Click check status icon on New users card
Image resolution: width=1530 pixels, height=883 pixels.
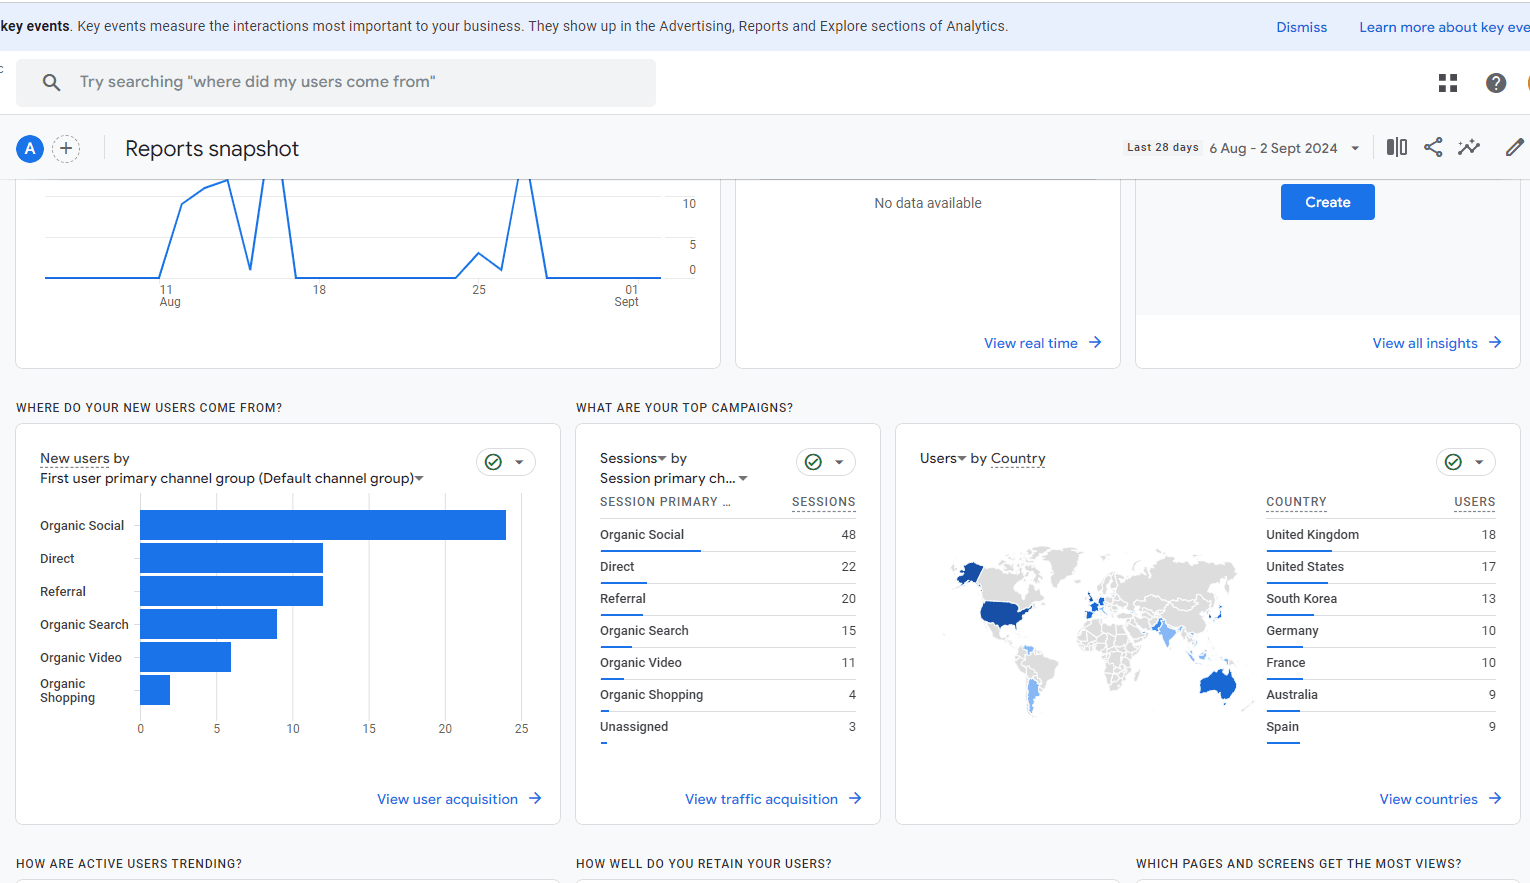tap(493, 462)
